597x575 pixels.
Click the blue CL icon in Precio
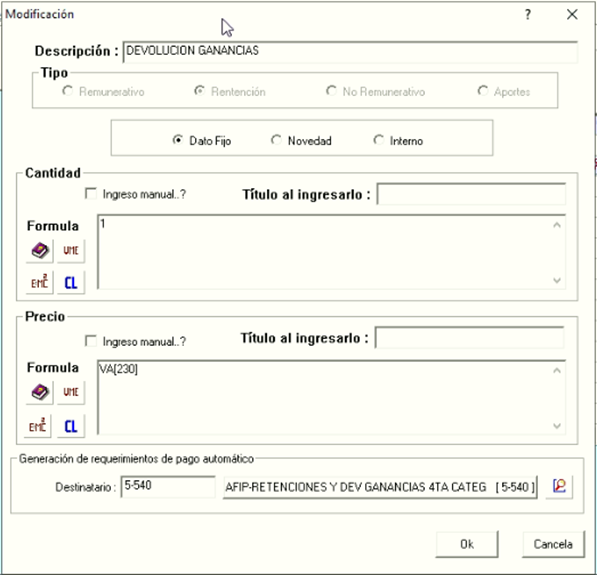(71, 426)
